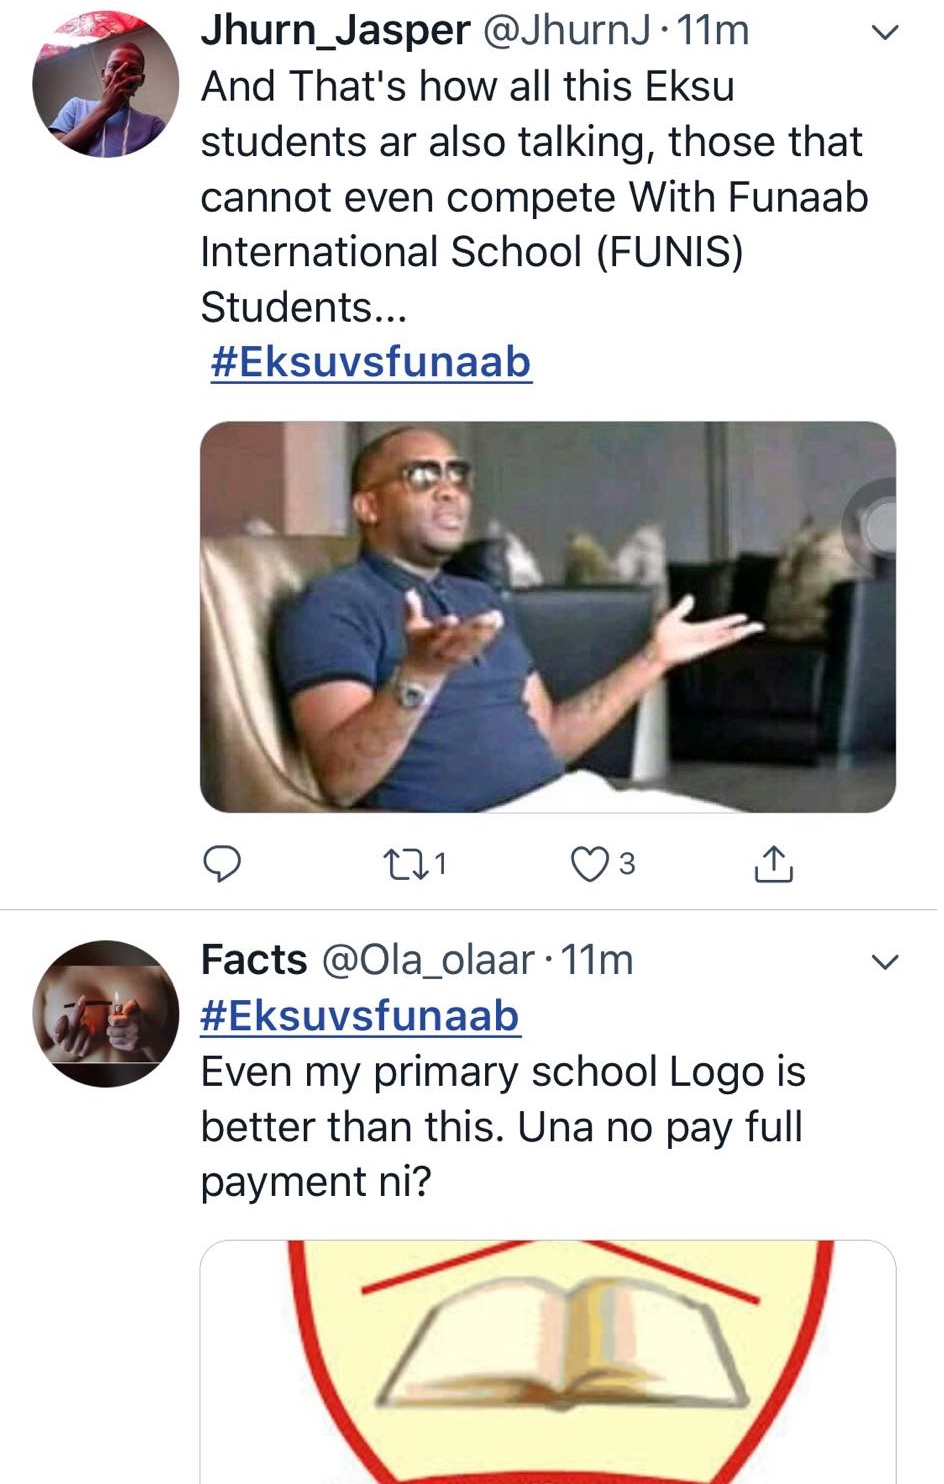The height and width of the screenshot is (1484, 944).
Task: Open #Eksuvsfunaab hashtag in Jhurn_Jasper's tweet
Action: [x=370, y=362]
